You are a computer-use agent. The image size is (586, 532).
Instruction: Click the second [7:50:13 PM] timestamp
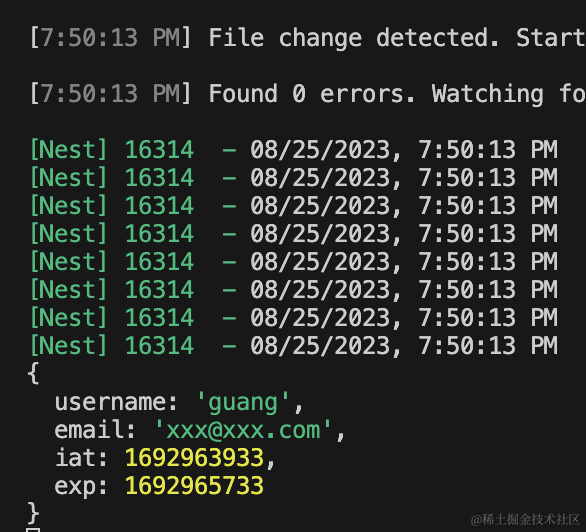pos(111,94)
